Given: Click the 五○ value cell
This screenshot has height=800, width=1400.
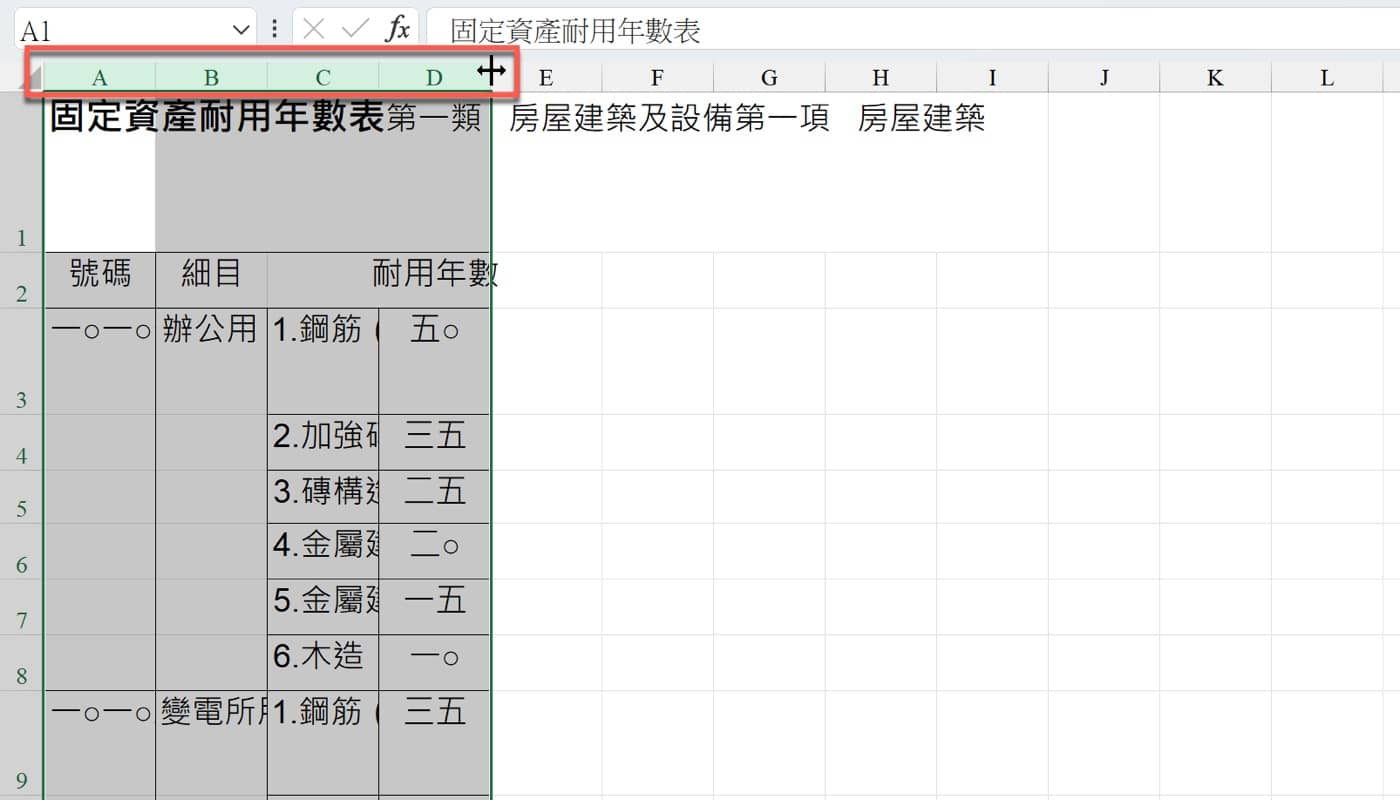Looking at the screenshot, I should [434, 361].
